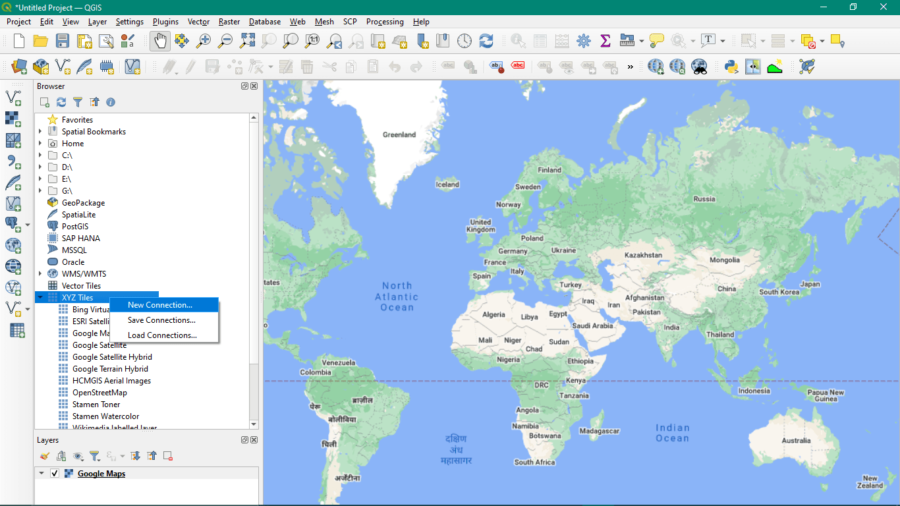Select the GeoPackage browser entry

[83, 203]
